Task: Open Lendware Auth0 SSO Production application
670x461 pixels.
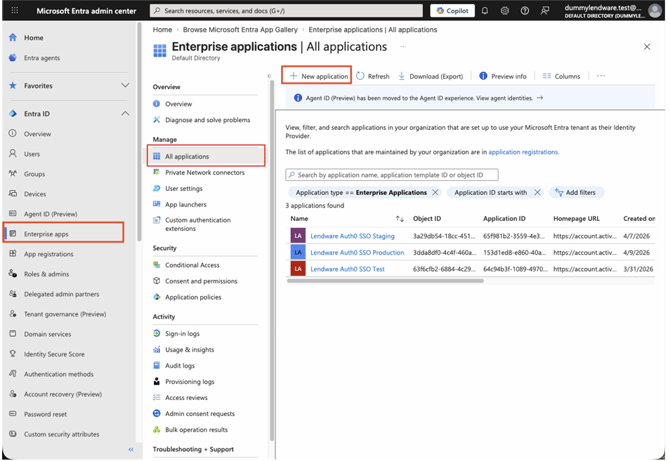Action: tap(357, 253)
